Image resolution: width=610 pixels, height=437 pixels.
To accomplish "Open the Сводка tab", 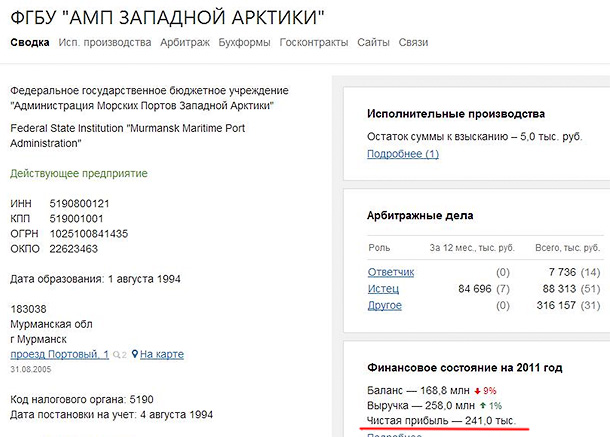I will pyautogui.click(x=29, y=43).
